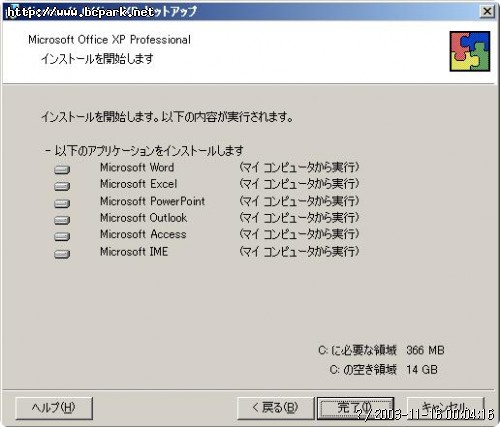Click the 完了 finish button
This screenshot has height=427, width=500.
tap(355, 408)
